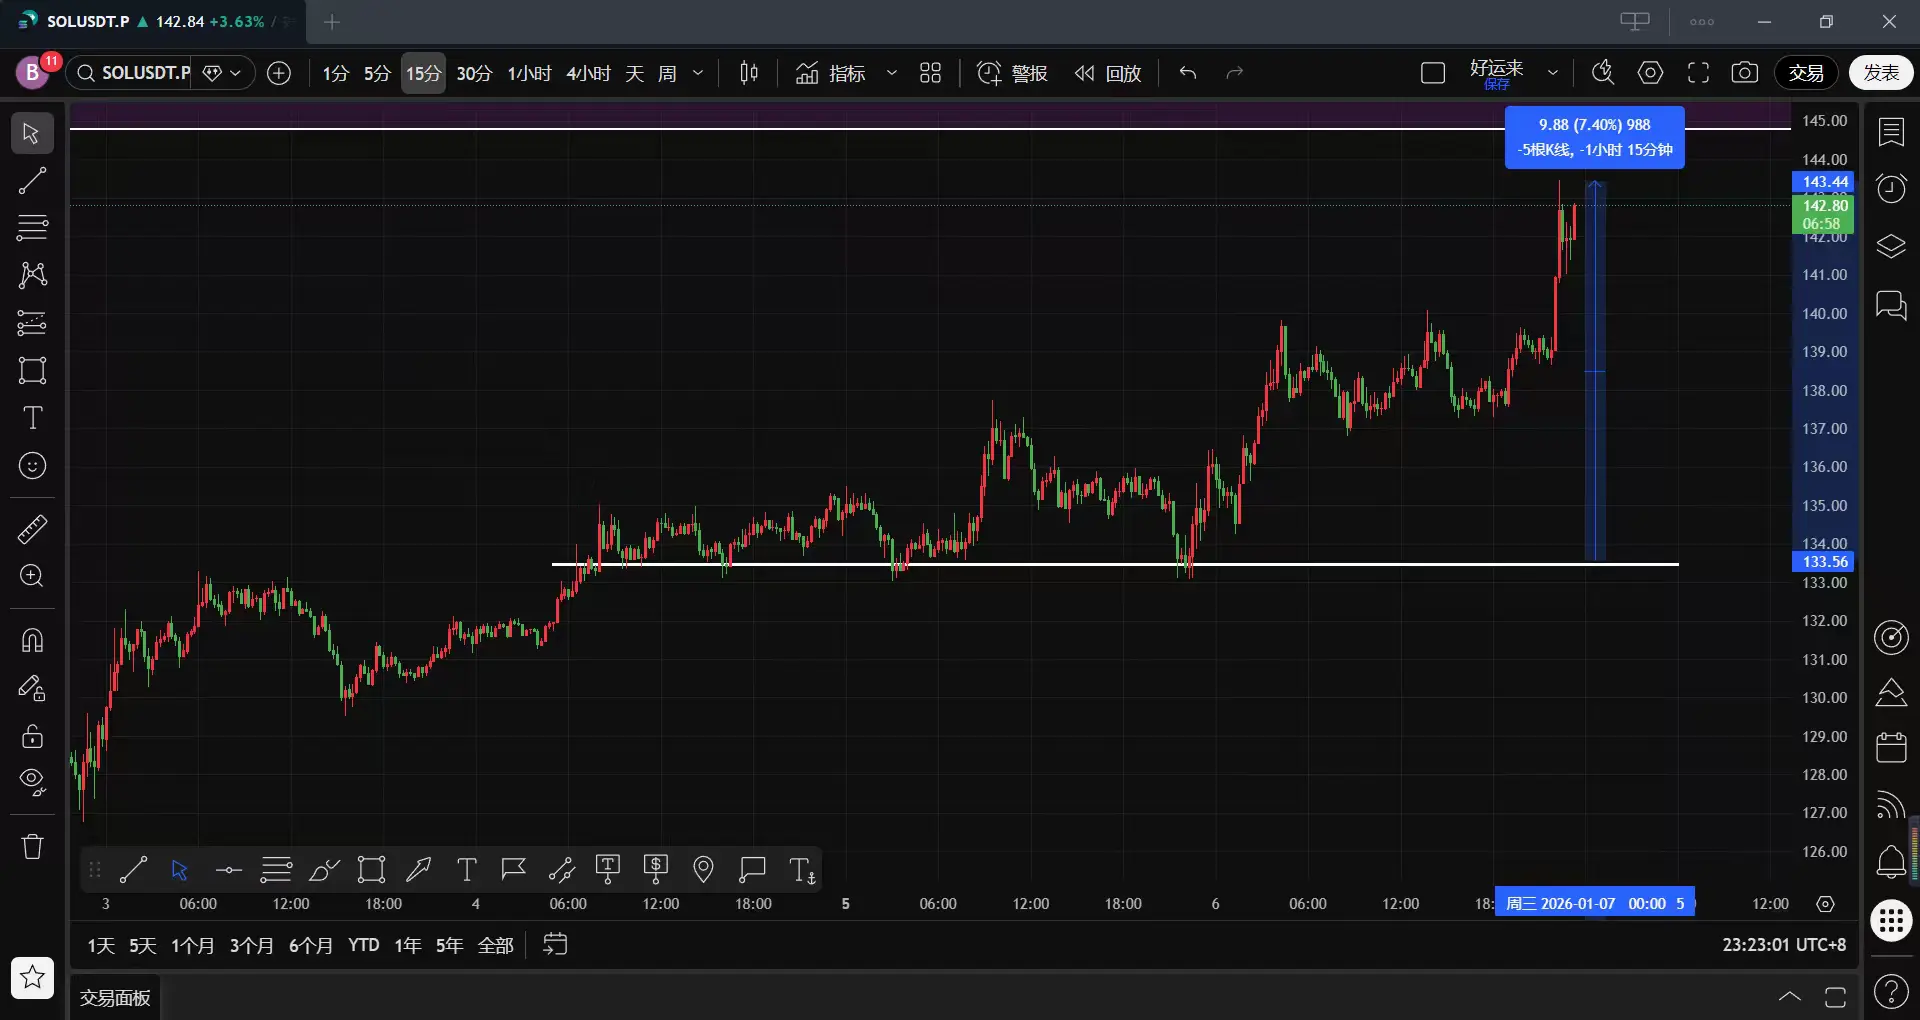Hide all drawings with eye icon
Viewport: 1920px width, 1020px height.
pos(32,782)
